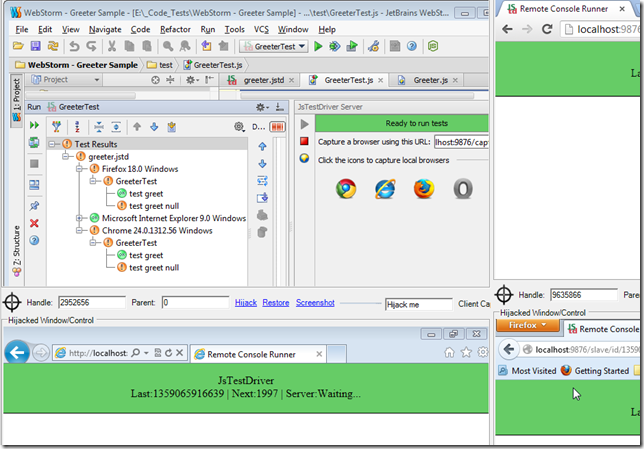This screenshot has width=644, height=449.
Task: Run GreeterTest with green play arrow
Action: 318,46
